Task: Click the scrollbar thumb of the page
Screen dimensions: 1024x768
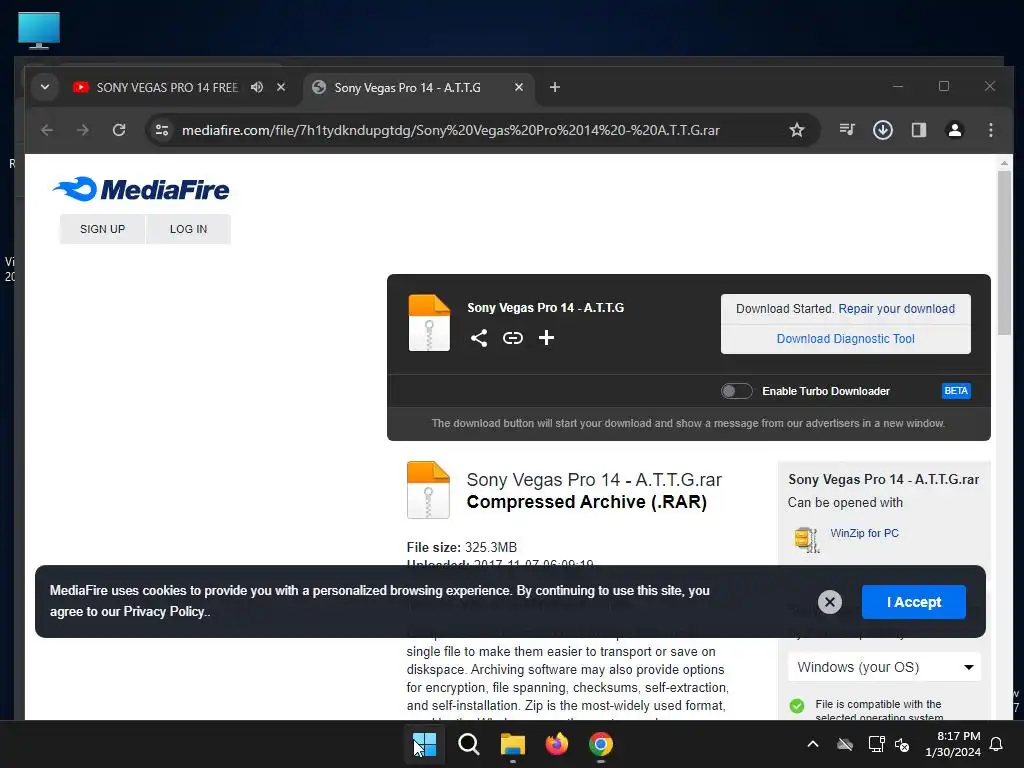Action: click(x=1004, y=253)
